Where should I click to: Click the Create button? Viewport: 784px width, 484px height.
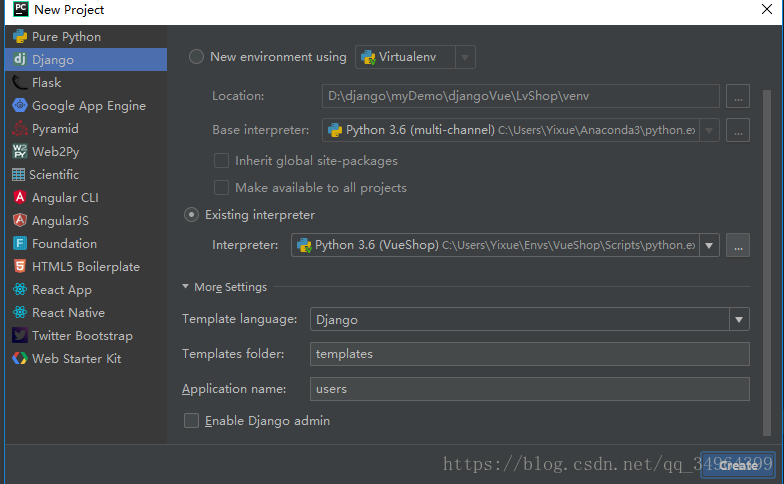(x=738, y=465)
